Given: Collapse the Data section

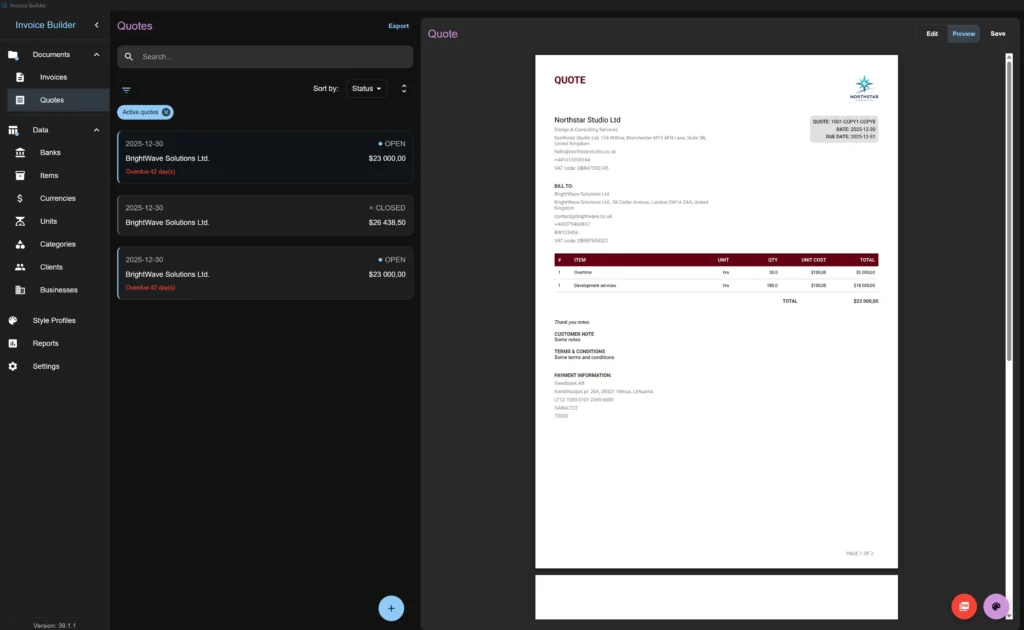Looking at the screenshot, I should (x=97, y=129).
